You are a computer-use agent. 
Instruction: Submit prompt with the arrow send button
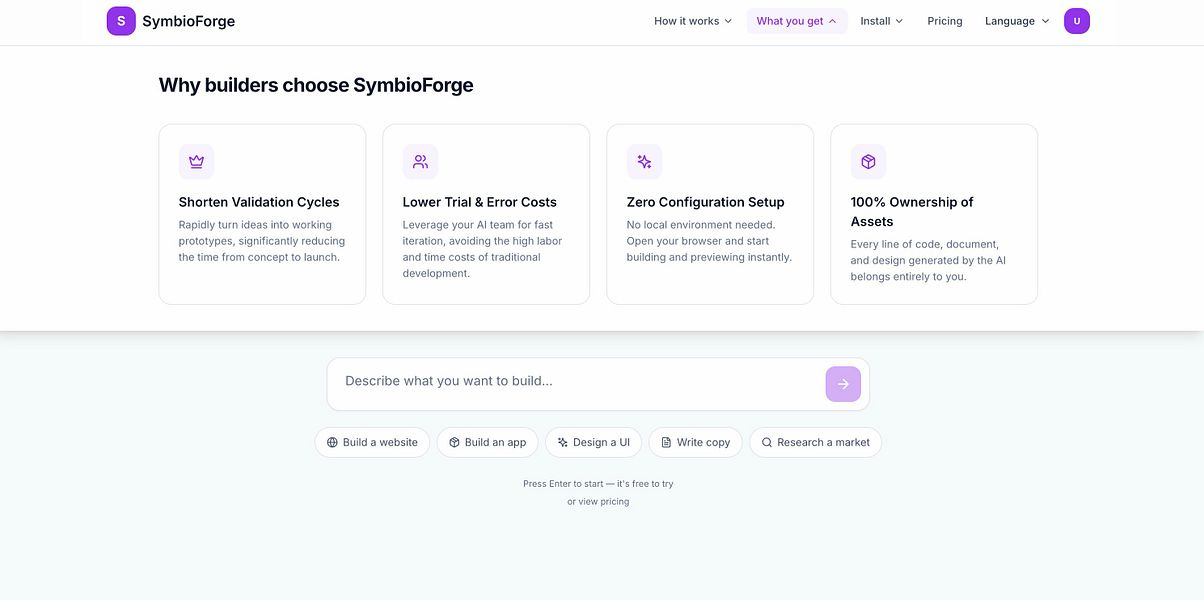843,384
